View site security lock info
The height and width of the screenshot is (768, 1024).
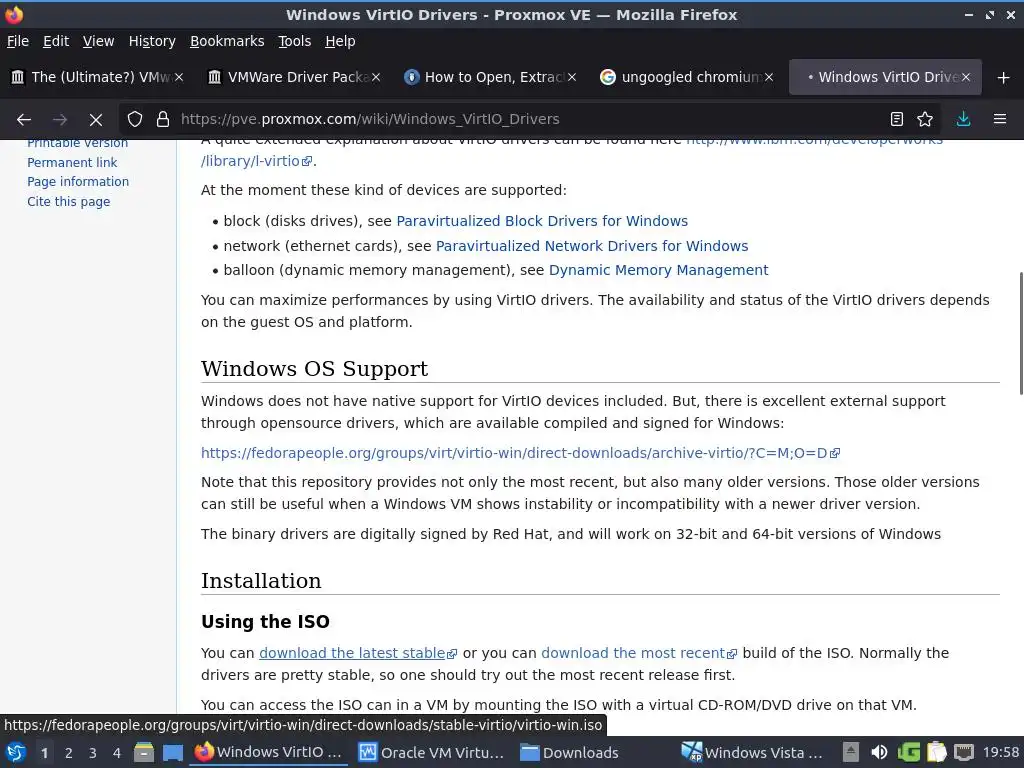(x=163, y=120)
